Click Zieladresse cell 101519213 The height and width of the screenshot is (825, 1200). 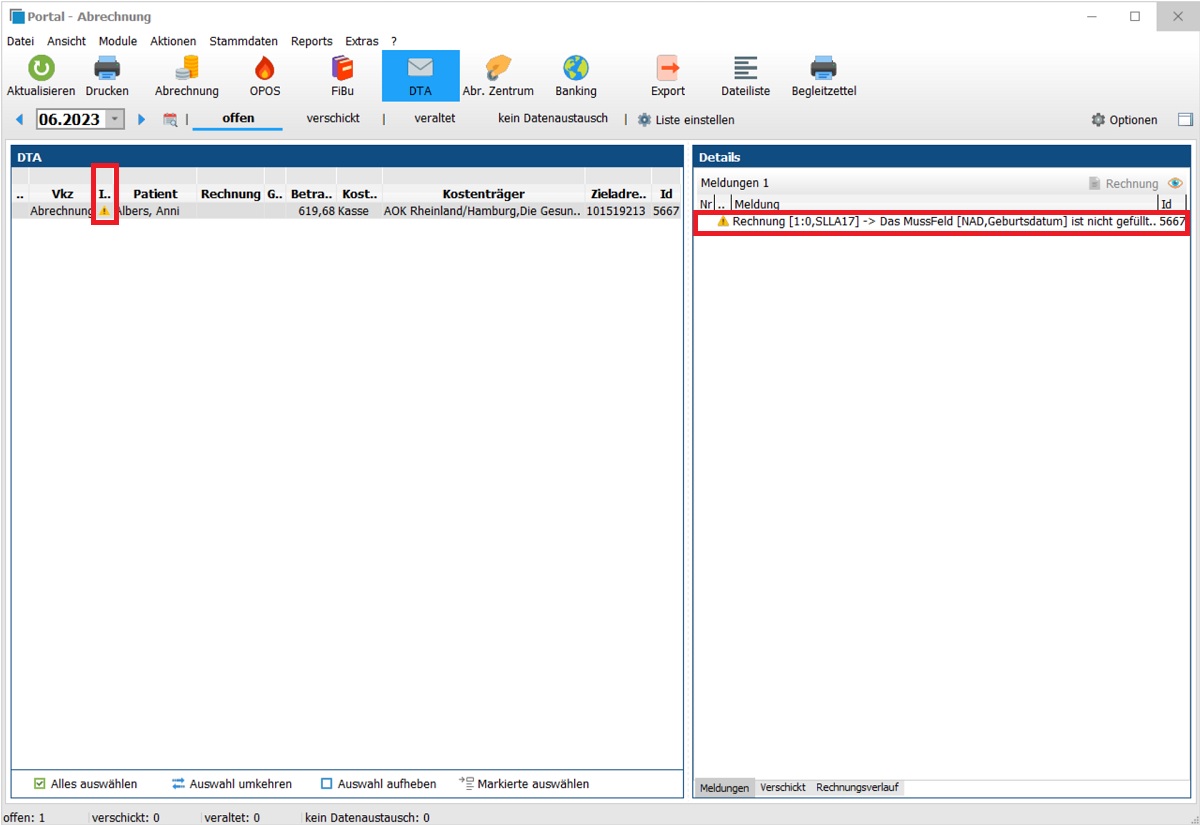616,211
